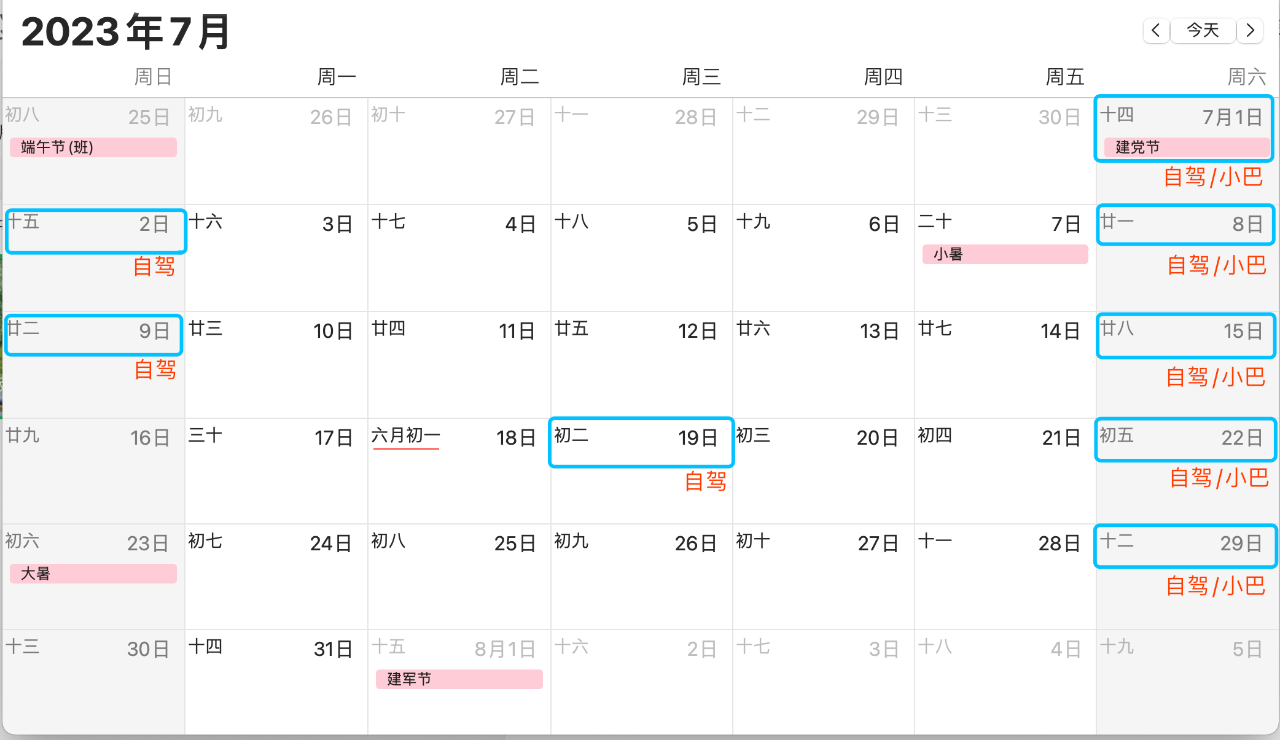Click the 周三 weekday column header
1280x740 pixels.
[x=701, y=77]
